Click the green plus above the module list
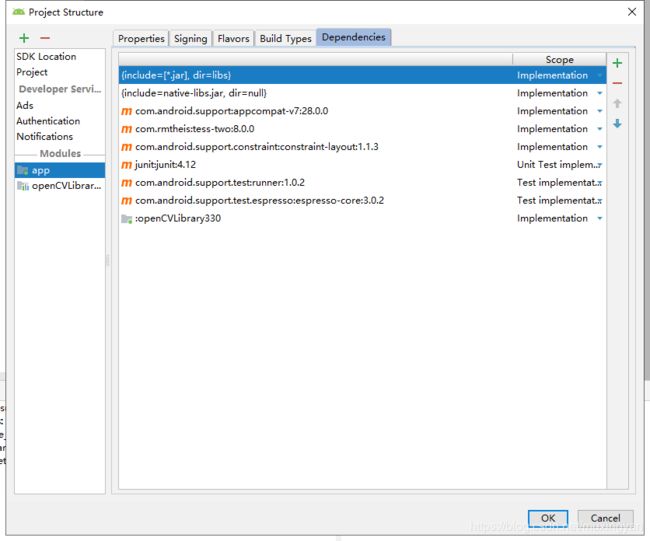 coord(24,38)
